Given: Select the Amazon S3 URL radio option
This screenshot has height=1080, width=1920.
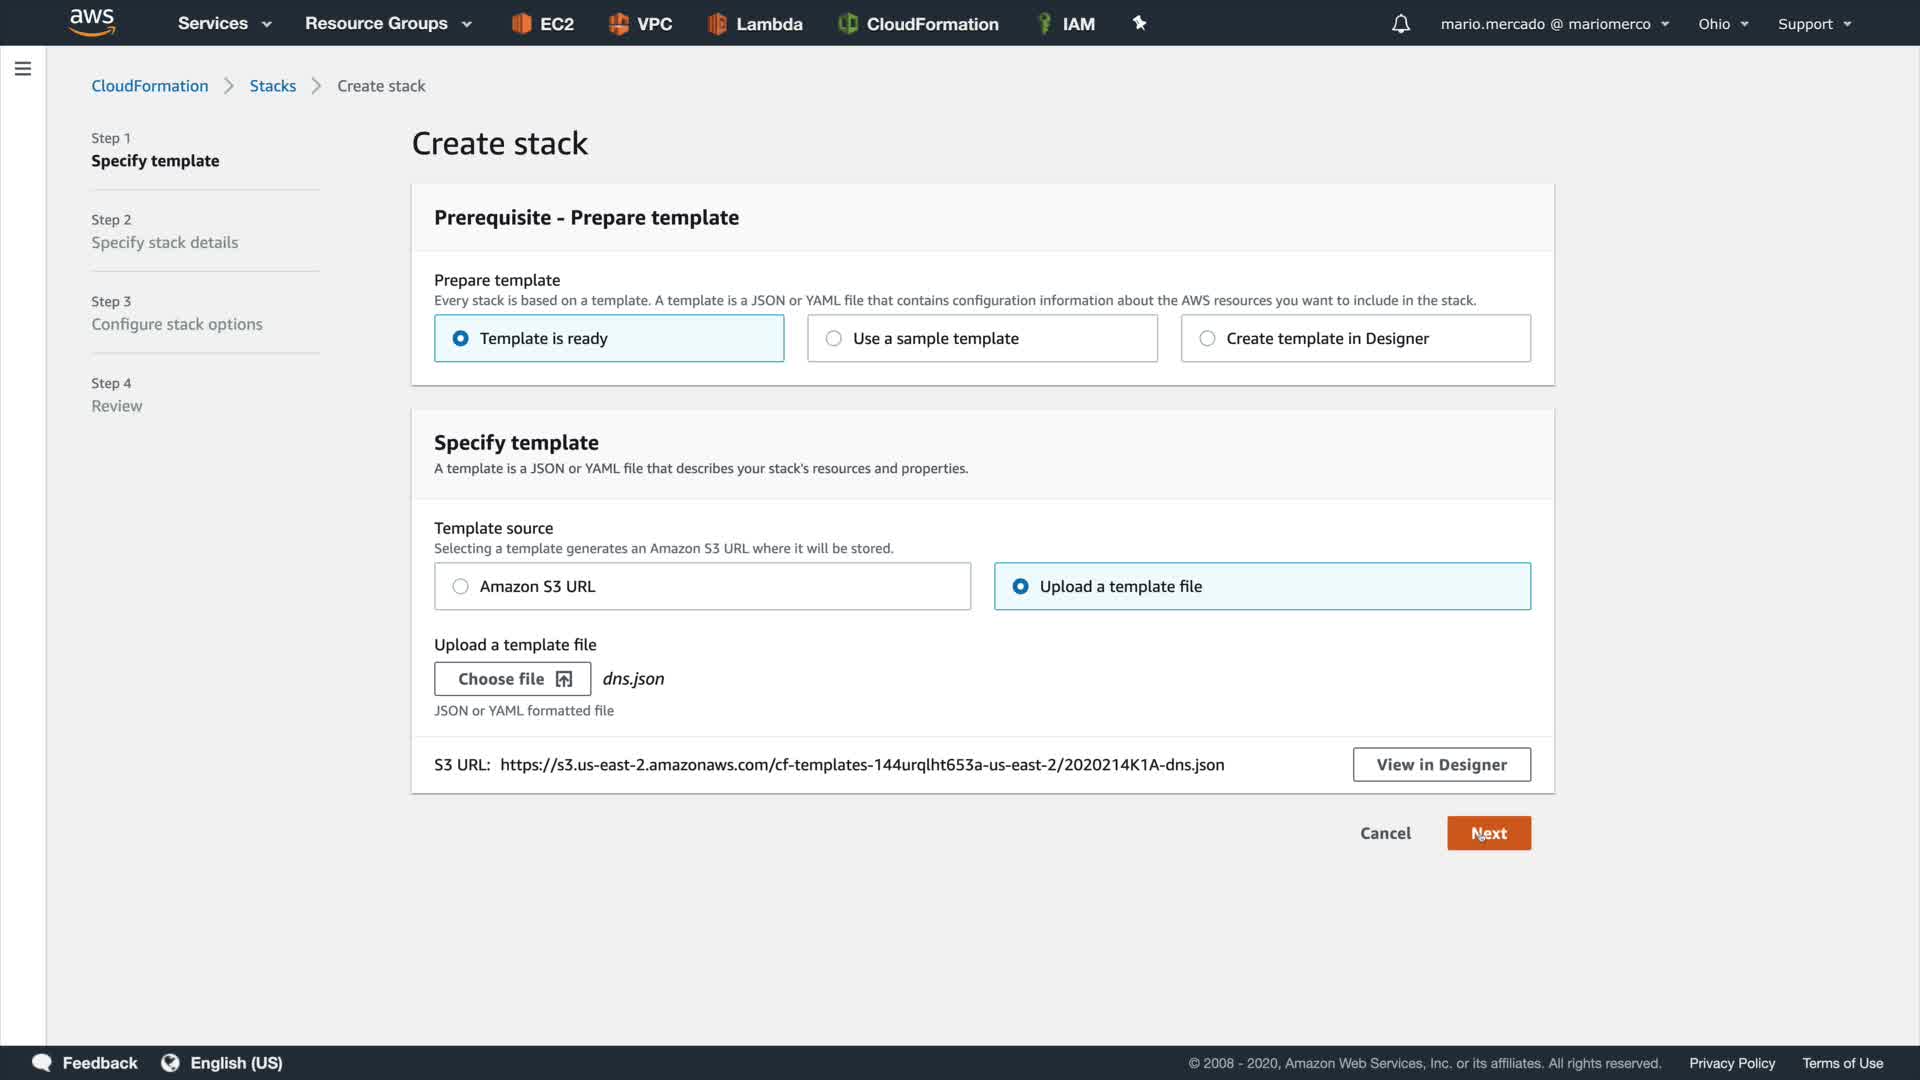Looking at the screenshot, I should click(461, 587).
